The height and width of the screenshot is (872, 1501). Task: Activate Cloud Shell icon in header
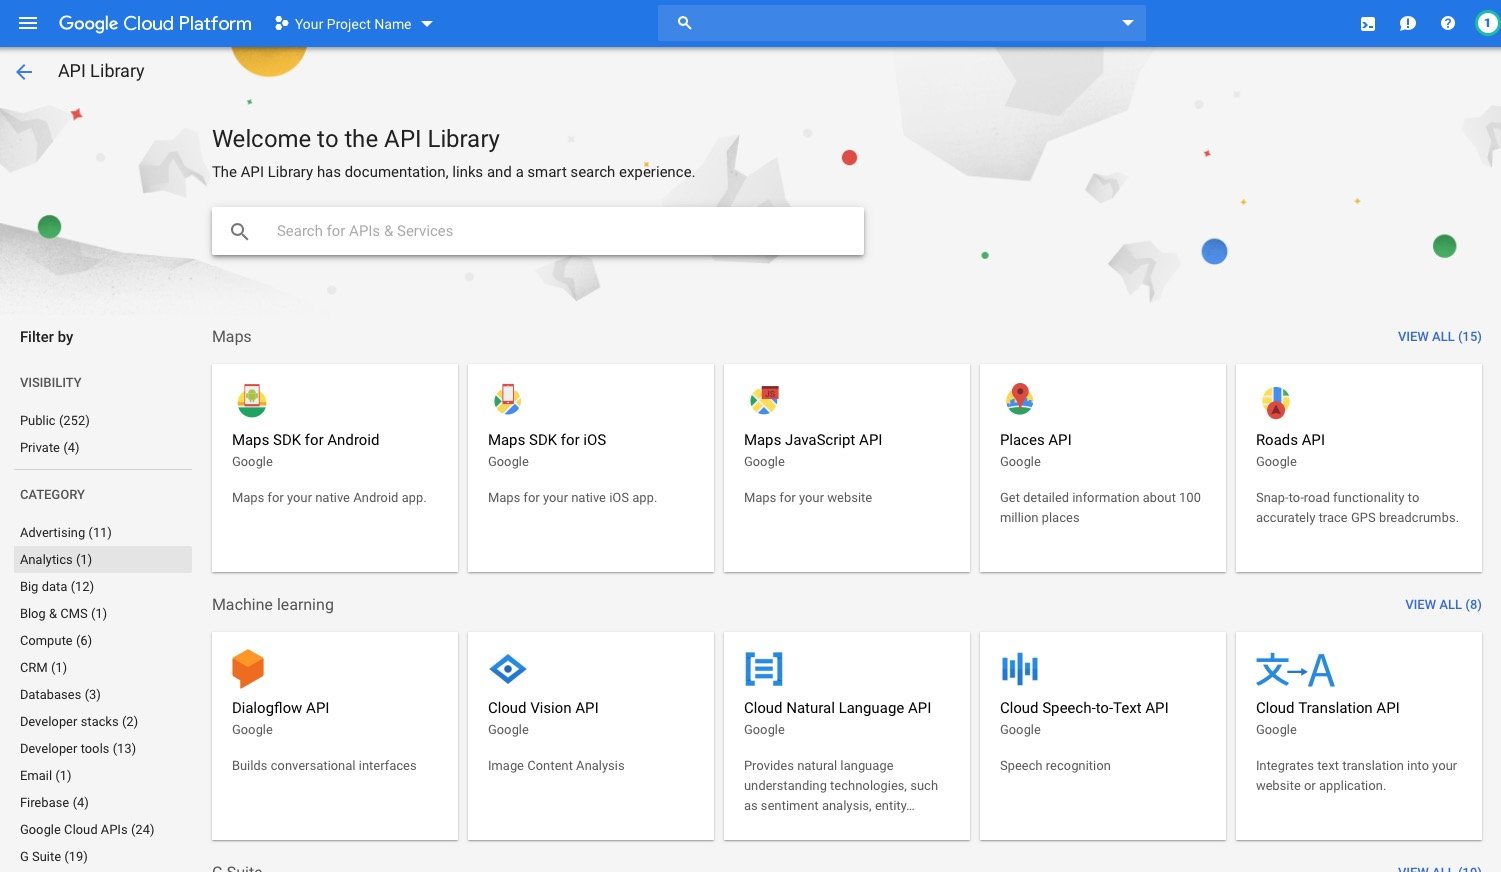coord(1368,24)
